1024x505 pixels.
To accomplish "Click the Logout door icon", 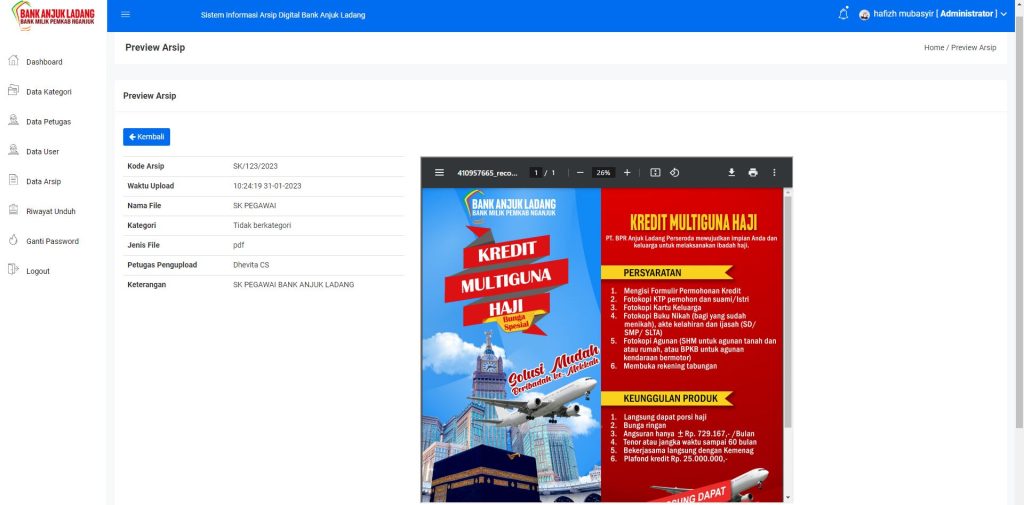I will [x=13, y=269].
